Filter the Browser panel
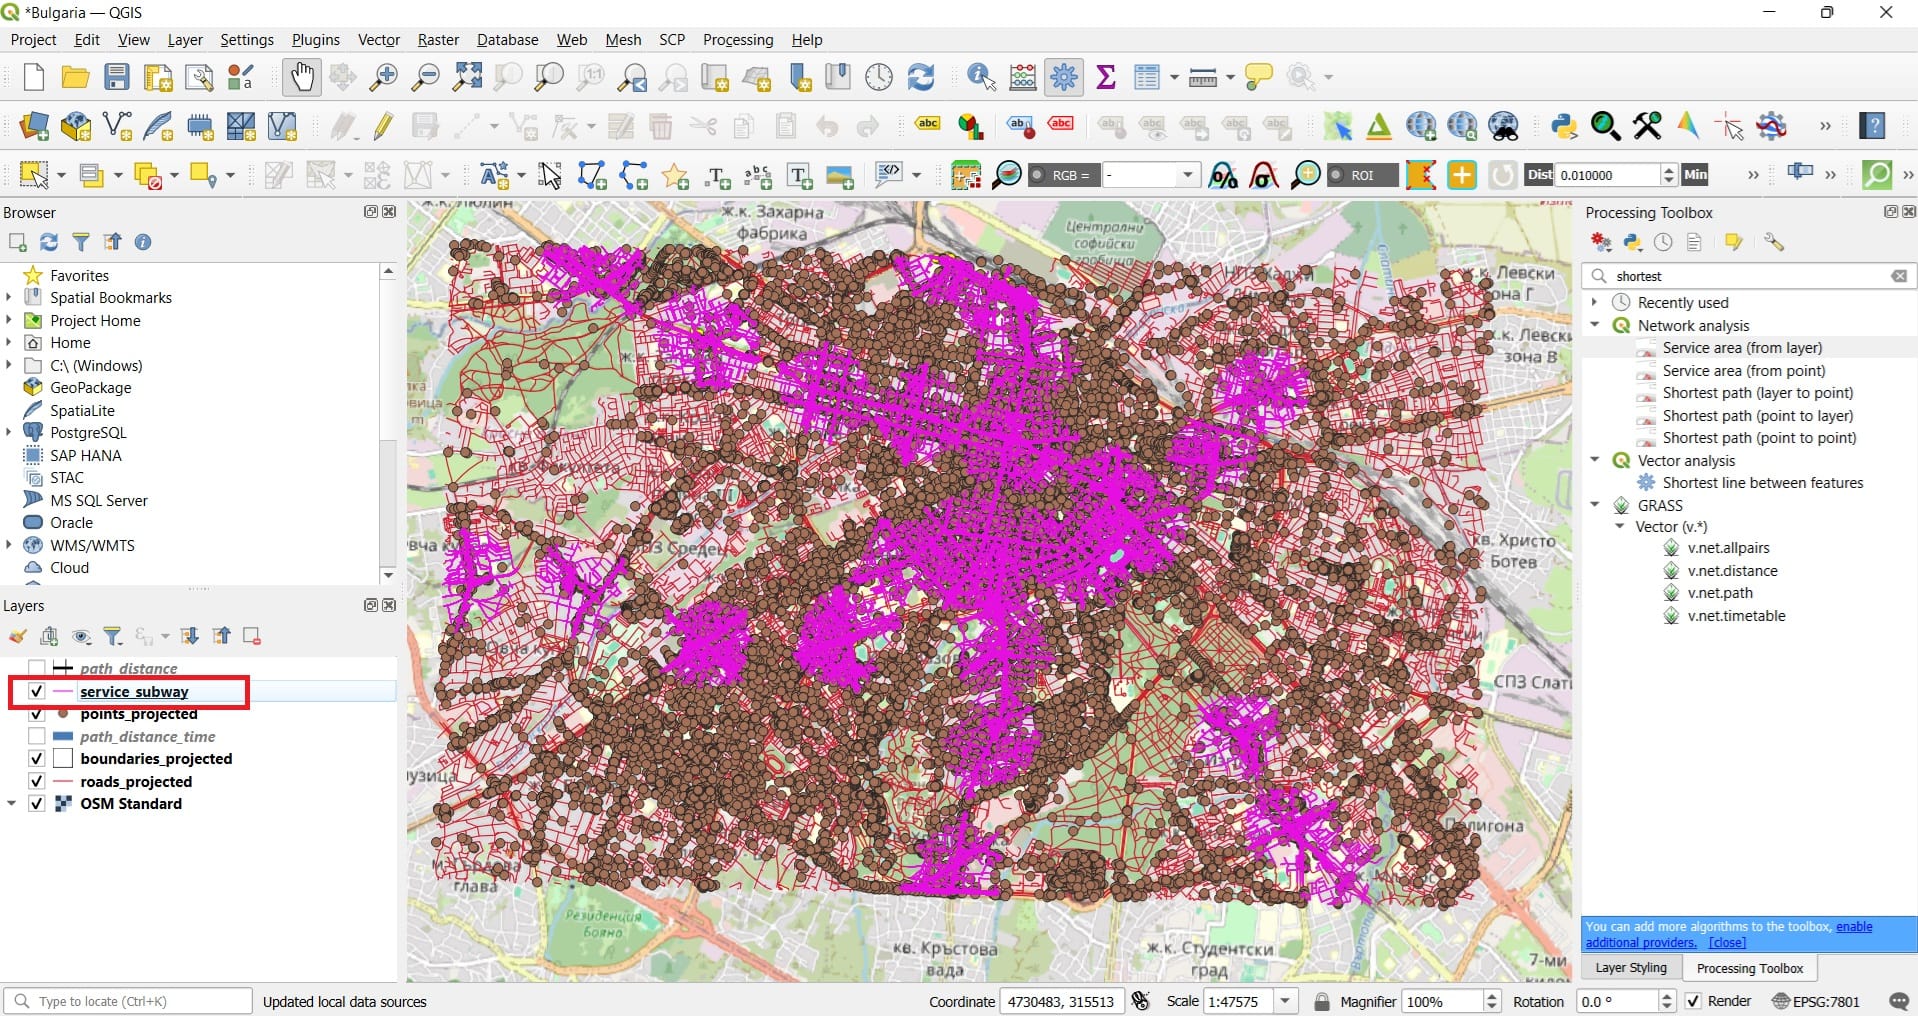 click(81, 242)
